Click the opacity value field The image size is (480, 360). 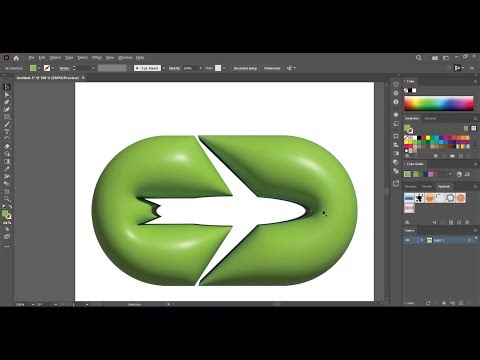click(190, 68)
